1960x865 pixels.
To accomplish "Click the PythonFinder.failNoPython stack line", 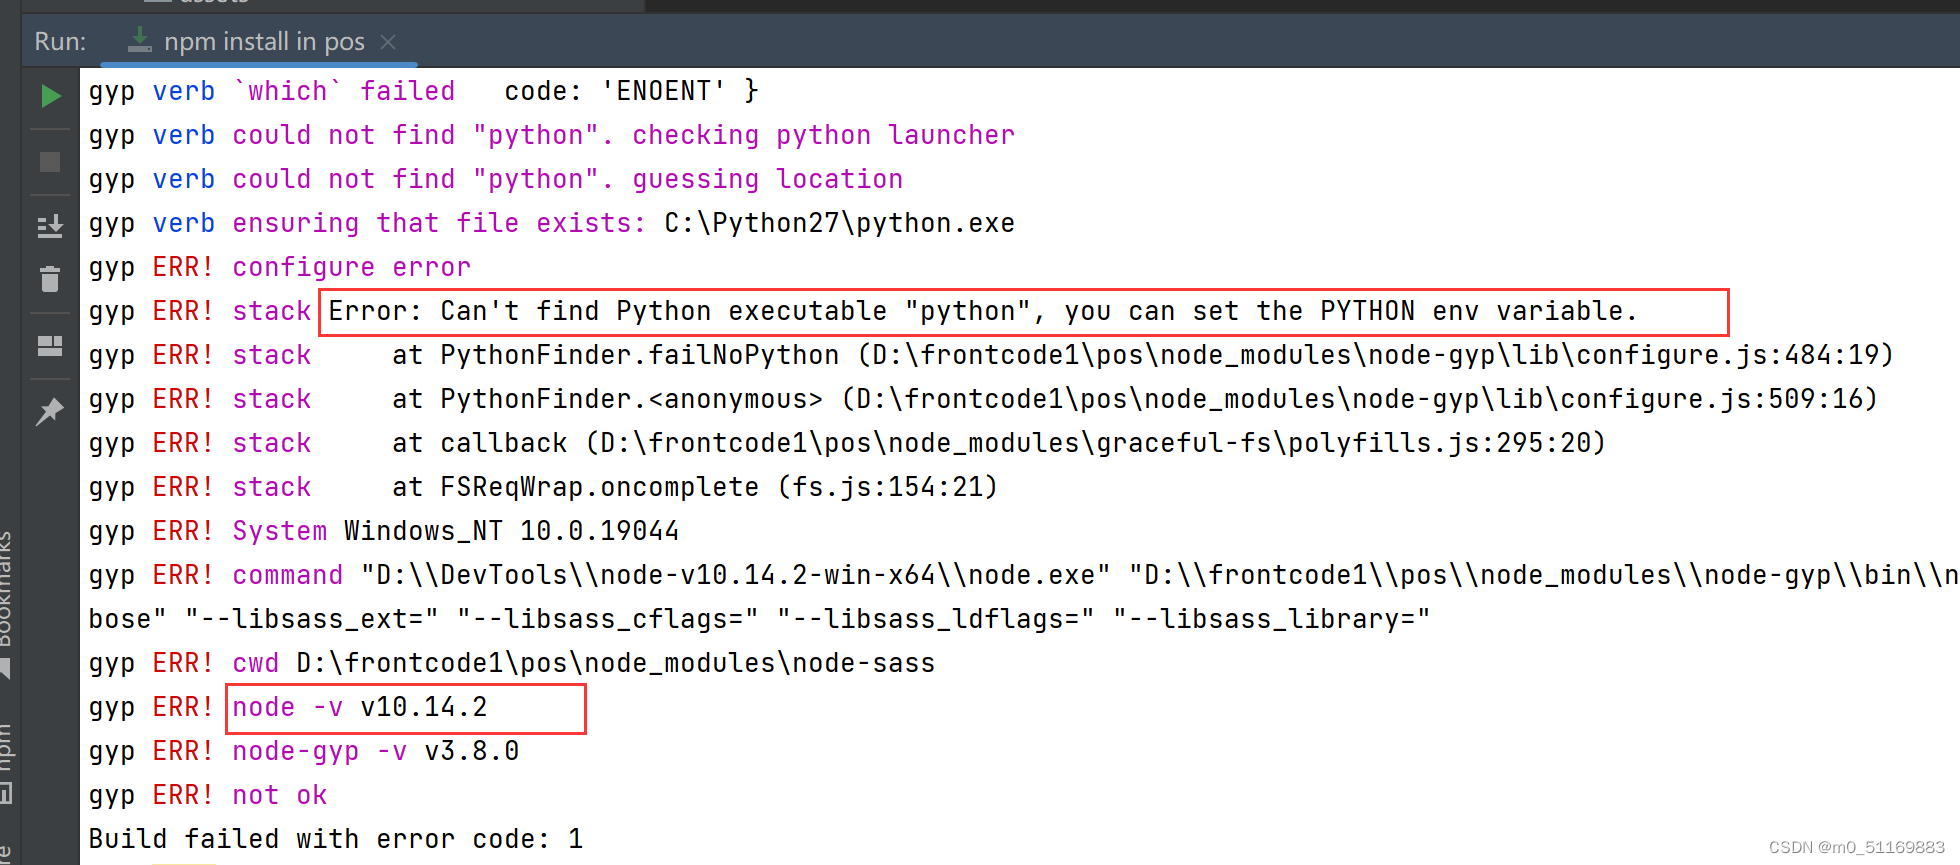I will [991, 355].
